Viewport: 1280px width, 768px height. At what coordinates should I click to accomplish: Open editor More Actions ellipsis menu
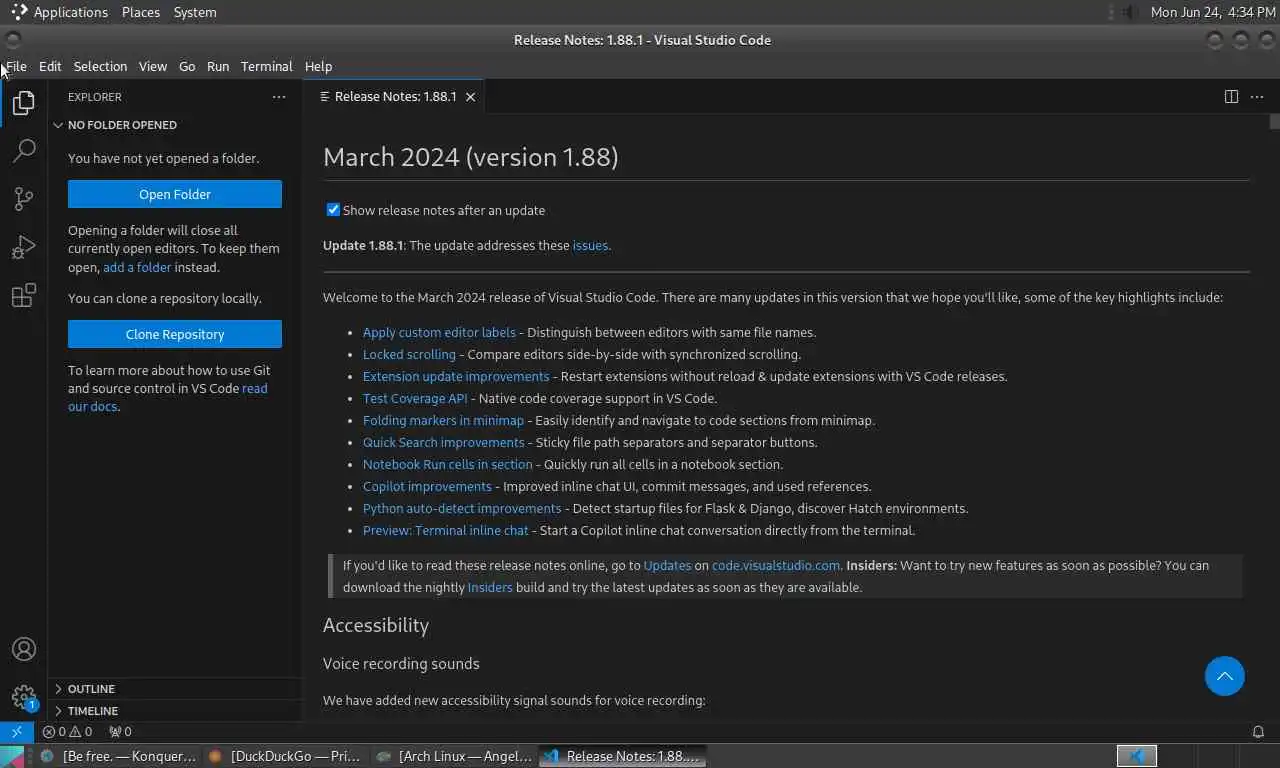pyautogui.click(x=1257, y=97)
